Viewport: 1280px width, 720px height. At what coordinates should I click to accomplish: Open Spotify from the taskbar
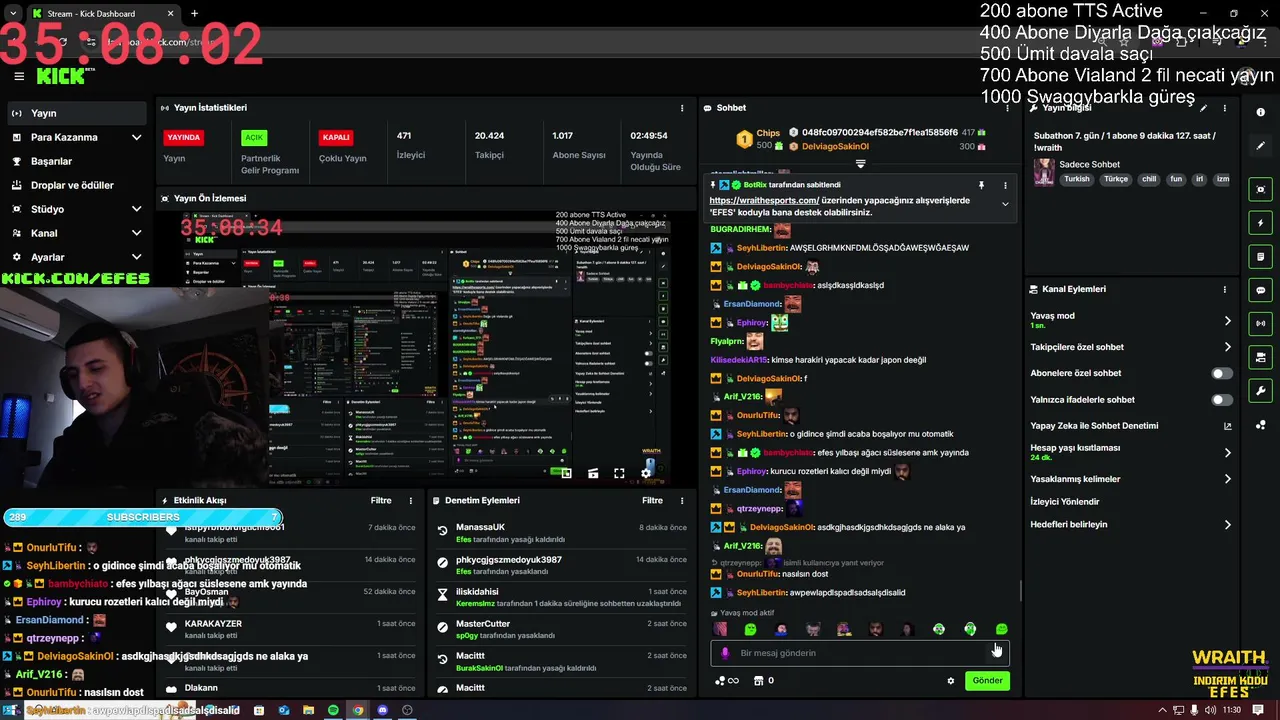coord(333,710)
